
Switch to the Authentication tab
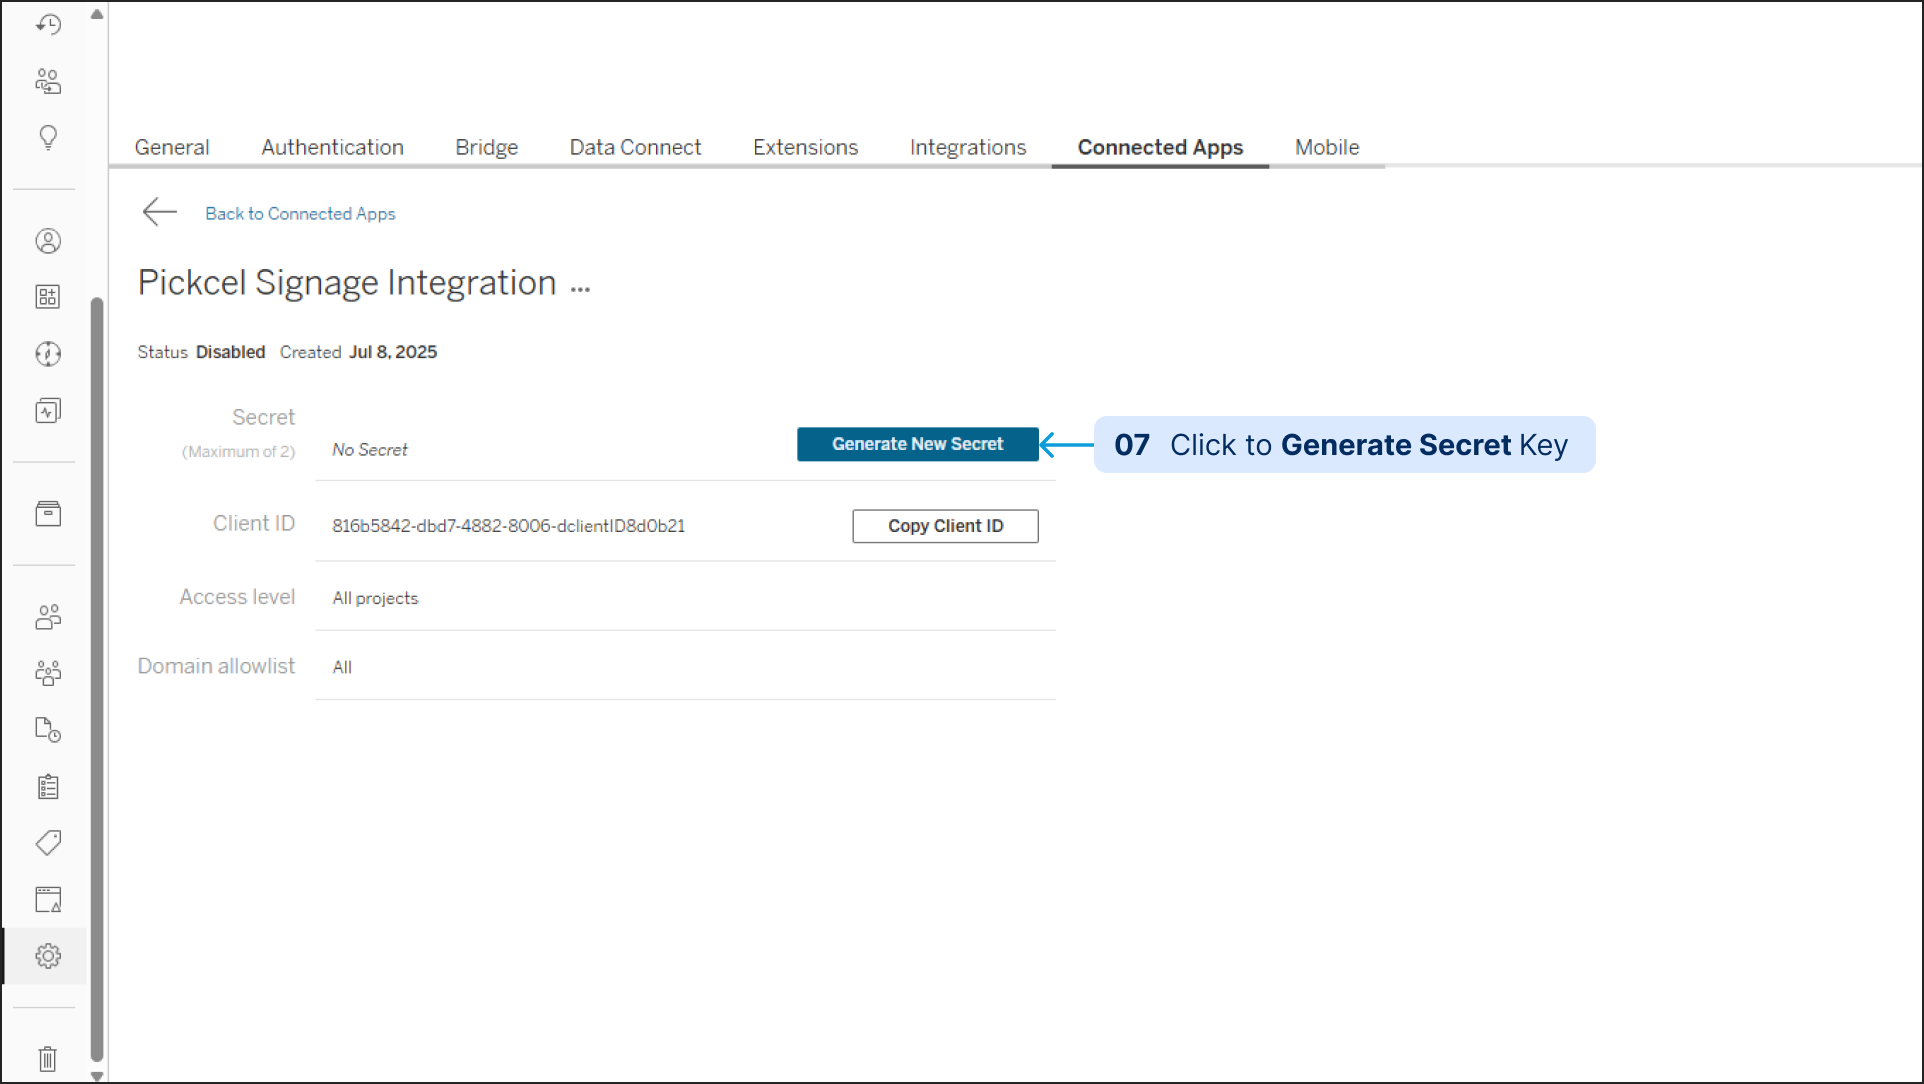click(332, 148)
